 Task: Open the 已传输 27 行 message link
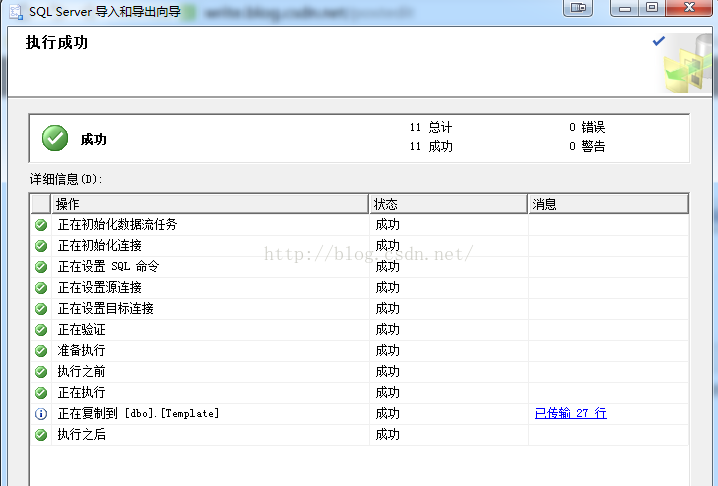571,413
